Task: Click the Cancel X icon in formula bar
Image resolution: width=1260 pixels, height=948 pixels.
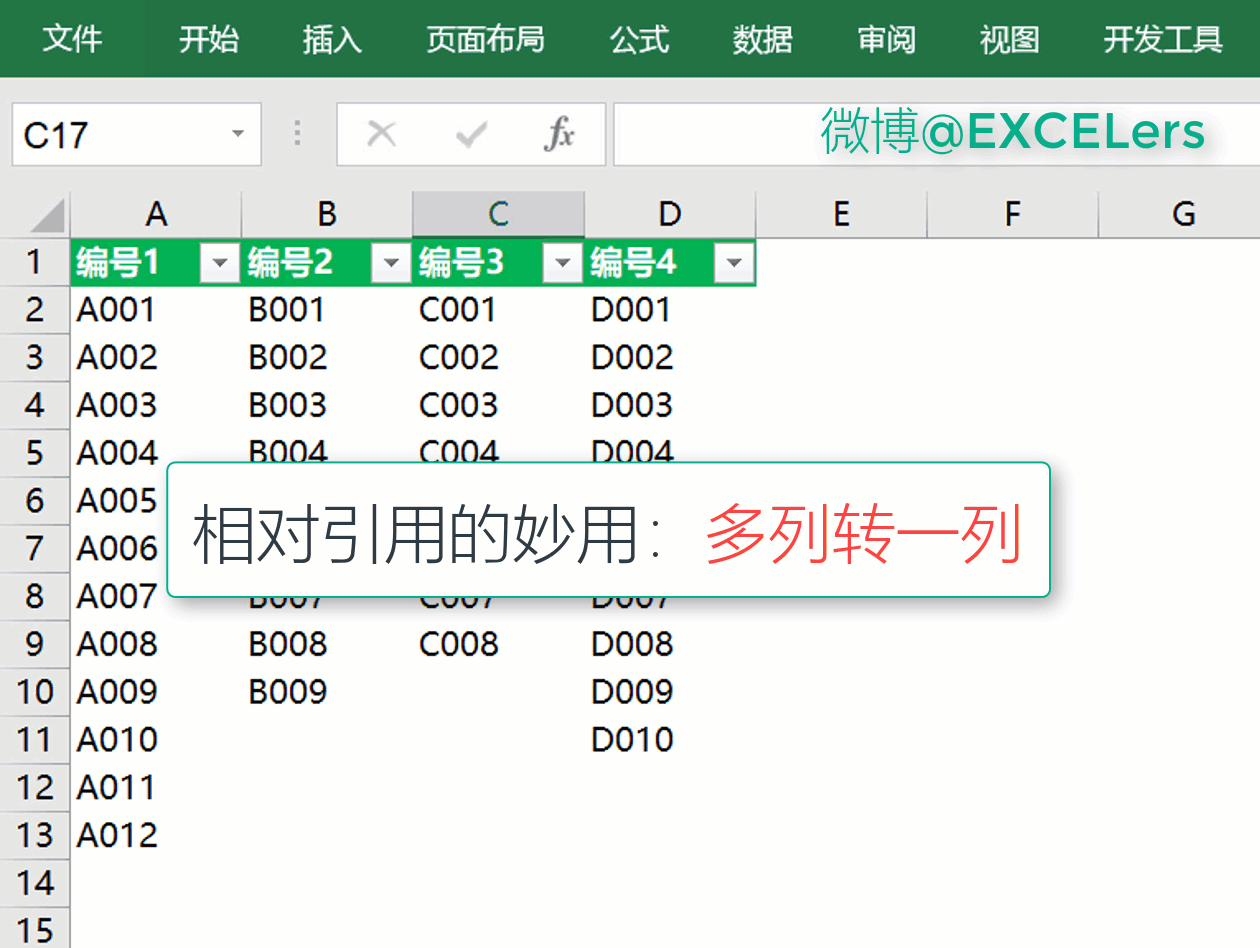Action: (382, 133)
